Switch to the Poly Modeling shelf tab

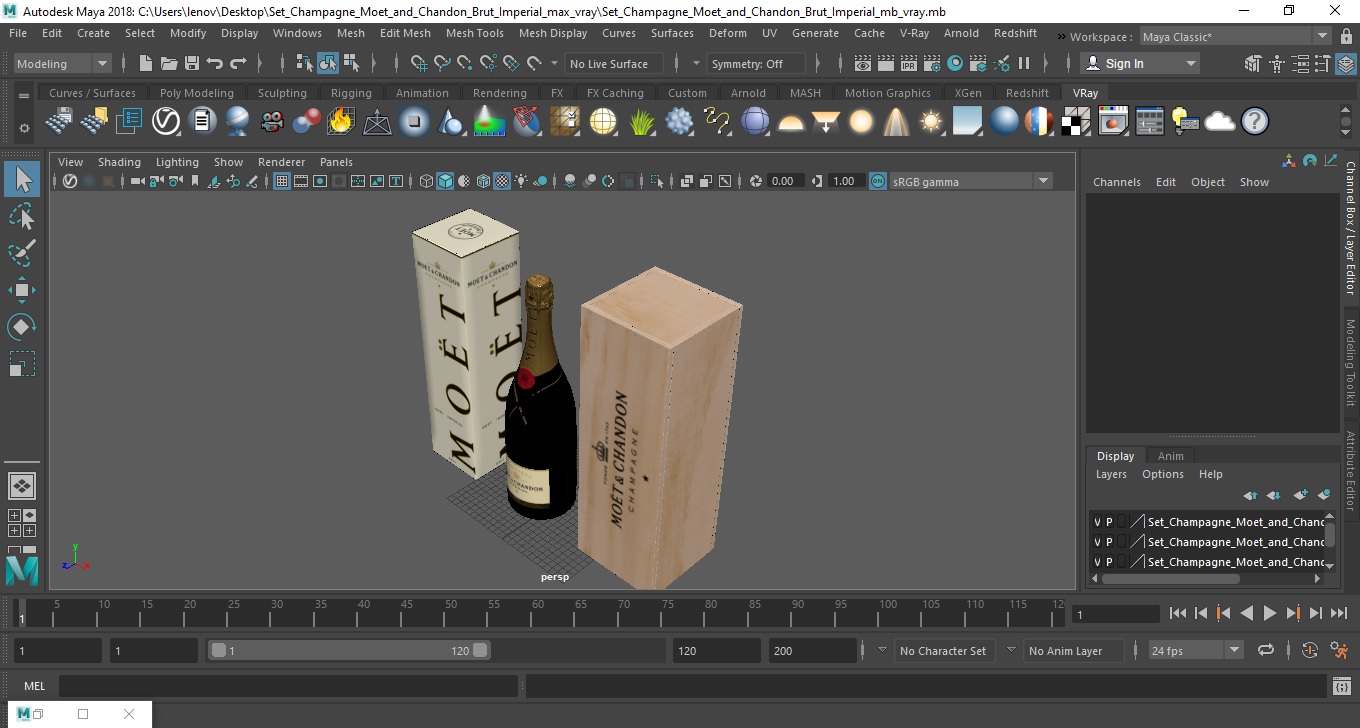(196, 93)
